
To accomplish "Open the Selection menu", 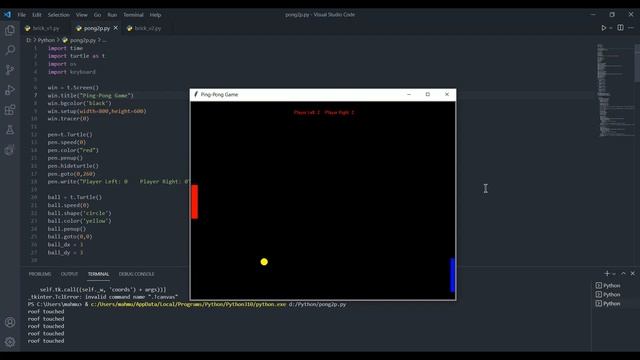I will click(59, 15).
